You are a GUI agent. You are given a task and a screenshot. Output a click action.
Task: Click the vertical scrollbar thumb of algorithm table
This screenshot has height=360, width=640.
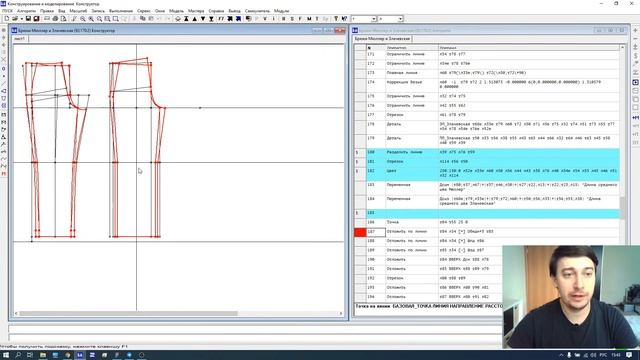(x=622, y=208)
